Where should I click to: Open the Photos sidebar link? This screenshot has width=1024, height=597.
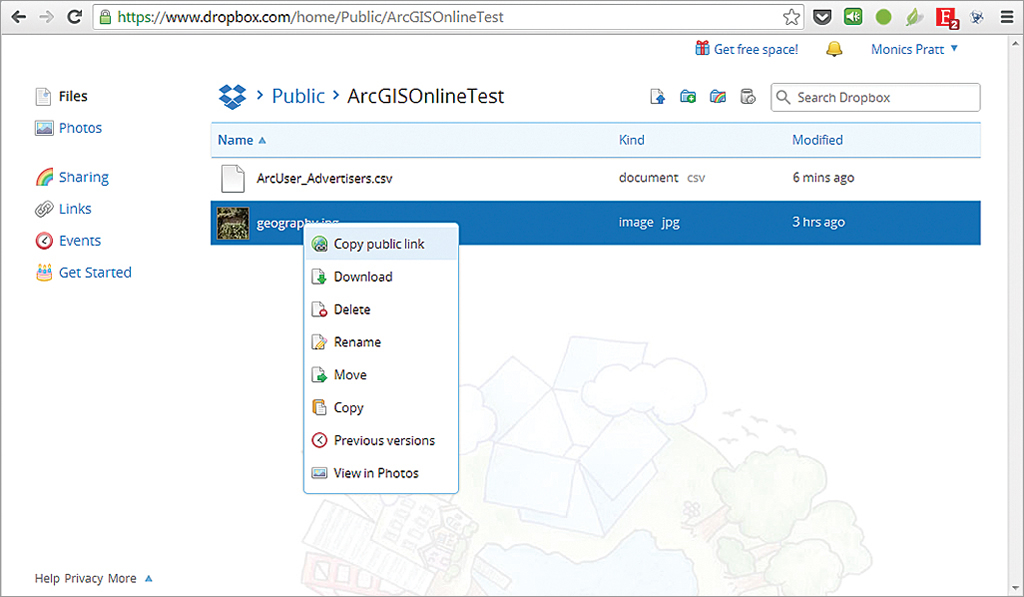pyautogui.click(x=80, y=128)
